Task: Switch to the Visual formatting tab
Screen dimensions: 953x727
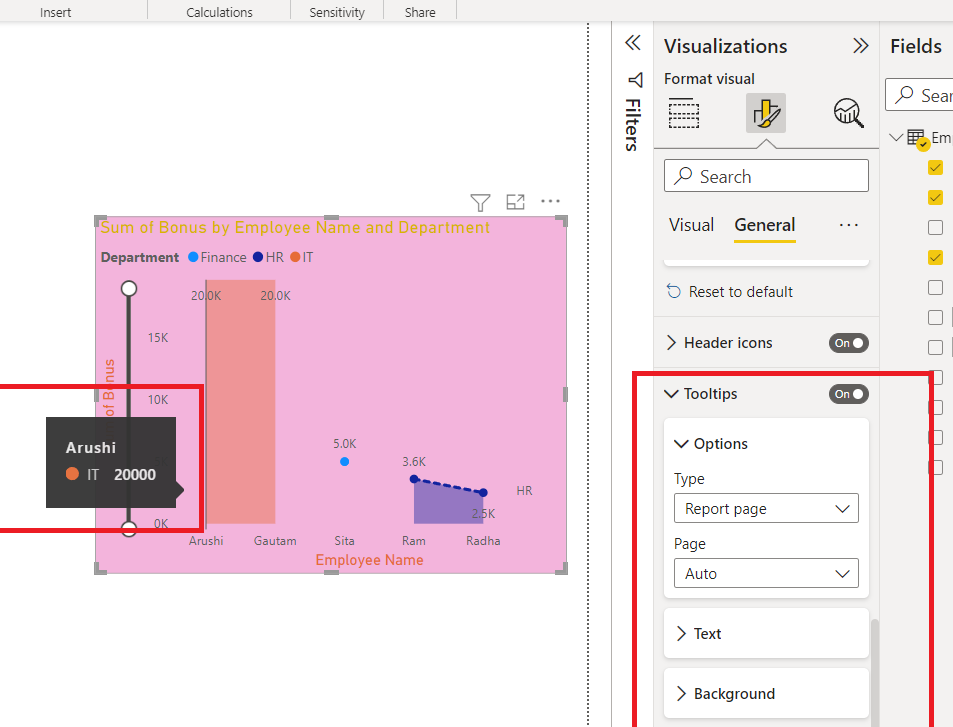Action: click(691, 225)
